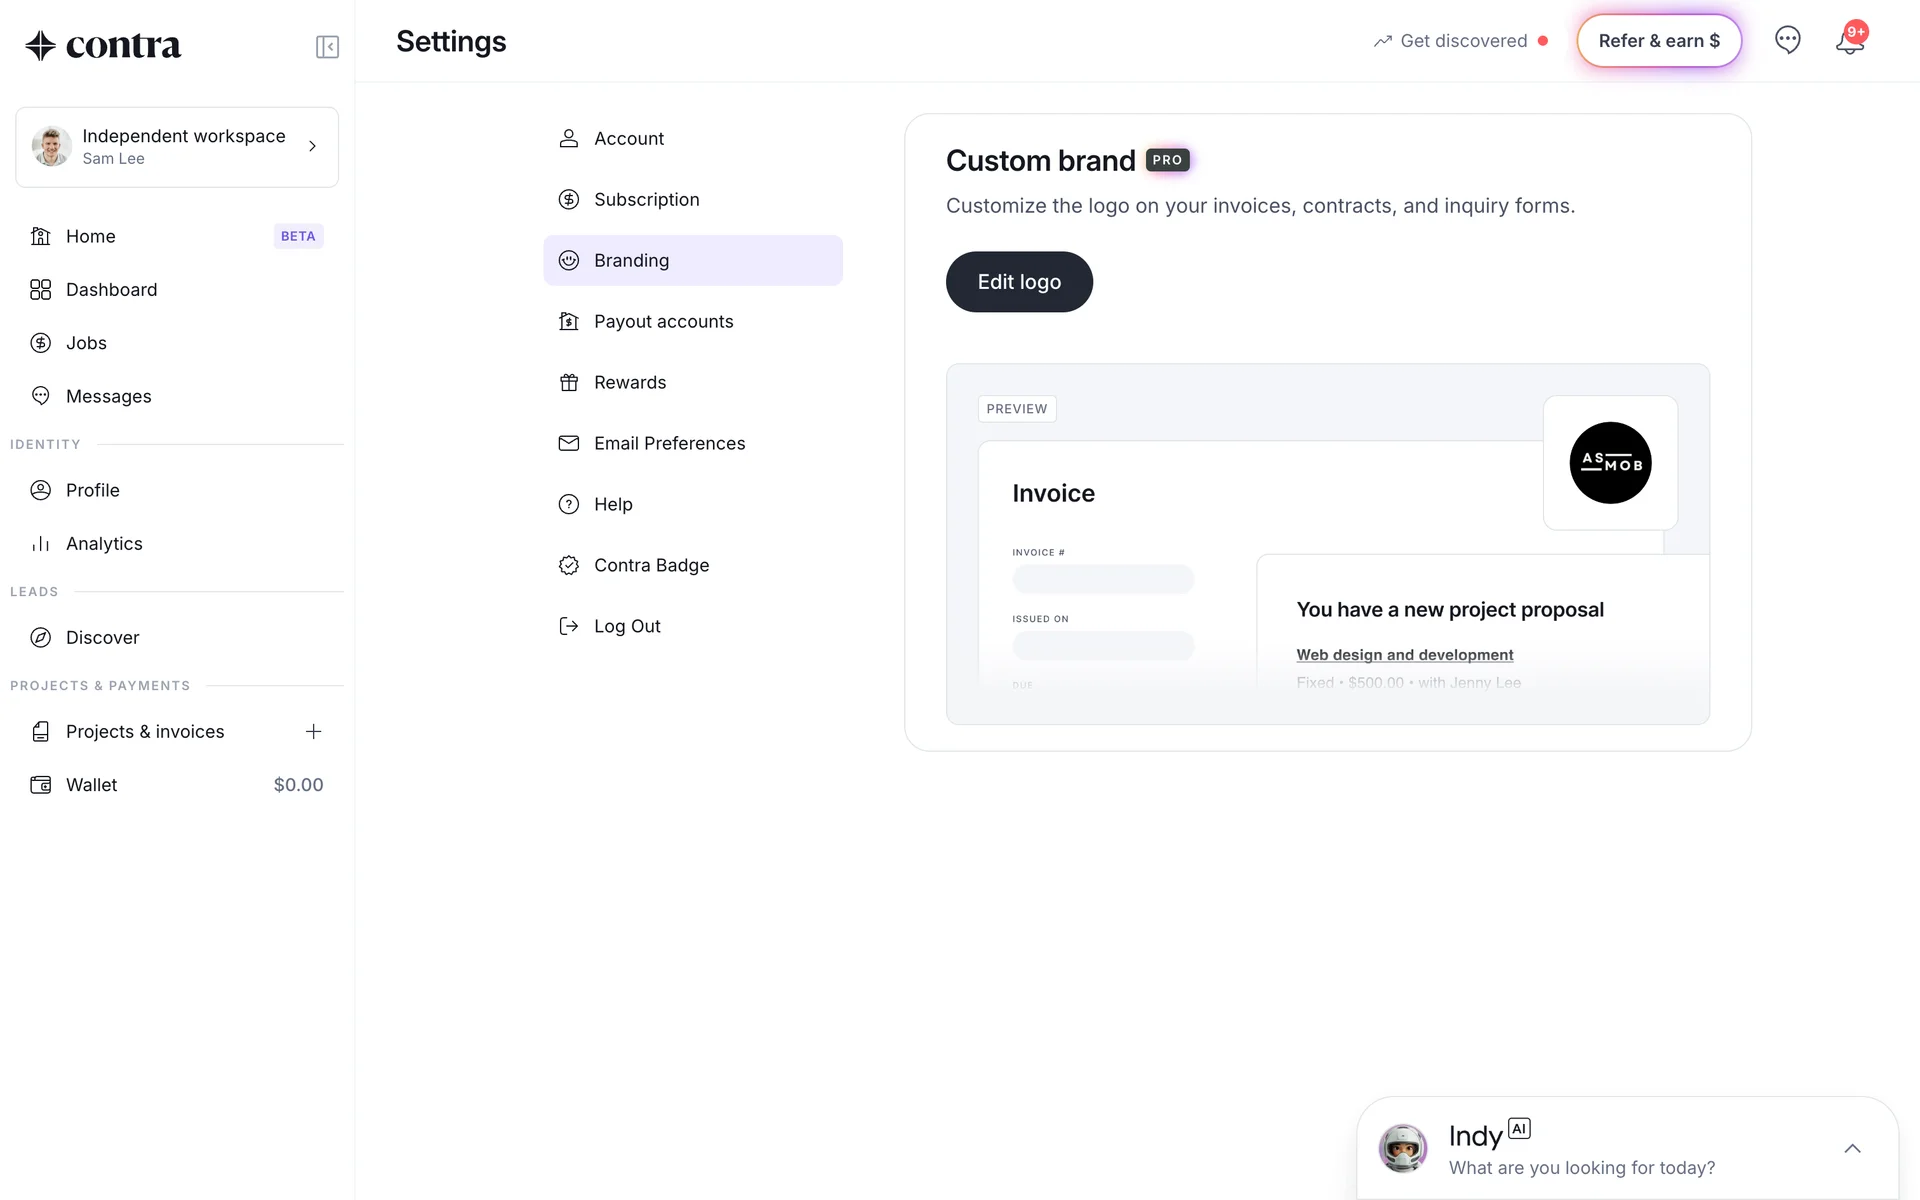Click the ASMOB logo preview thumbnail
Image resolution: width=1920 pixels, height=1200 pixels.
(x=1610, y=463)
